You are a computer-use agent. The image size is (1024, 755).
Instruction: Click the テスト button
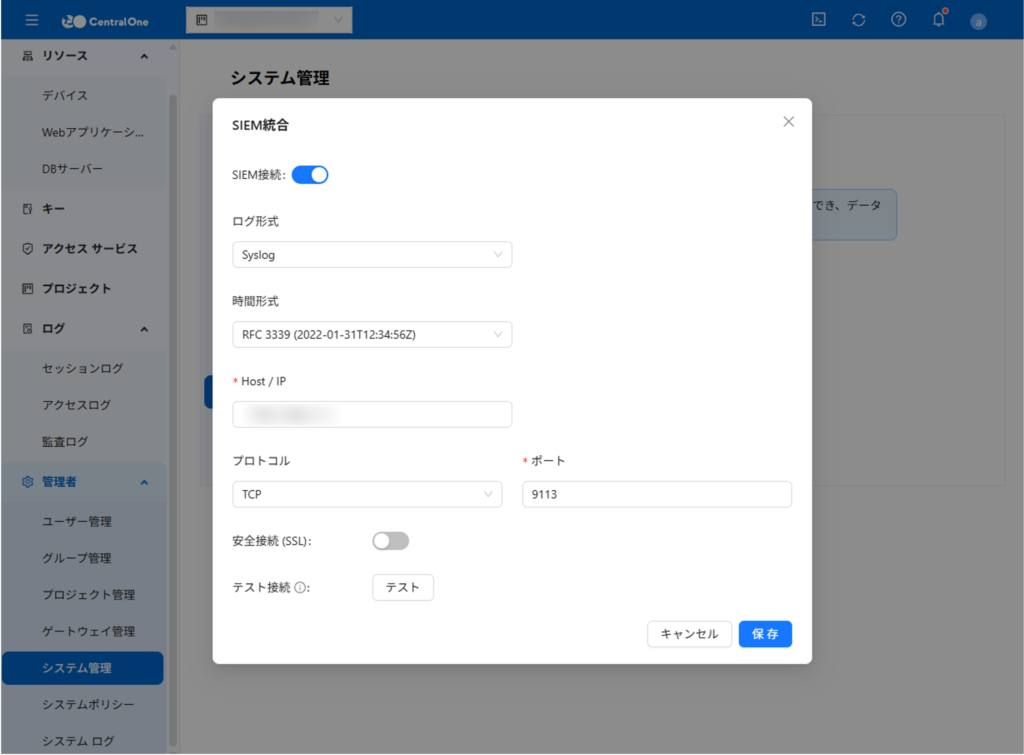[403, 587]
